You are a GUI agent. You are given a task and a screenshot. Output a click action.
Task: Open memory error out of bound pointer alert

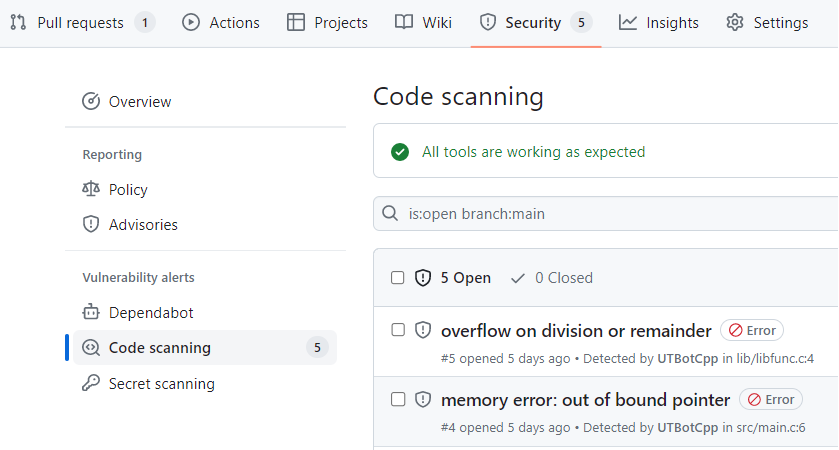pyautogui.click(x=585, y=400)
